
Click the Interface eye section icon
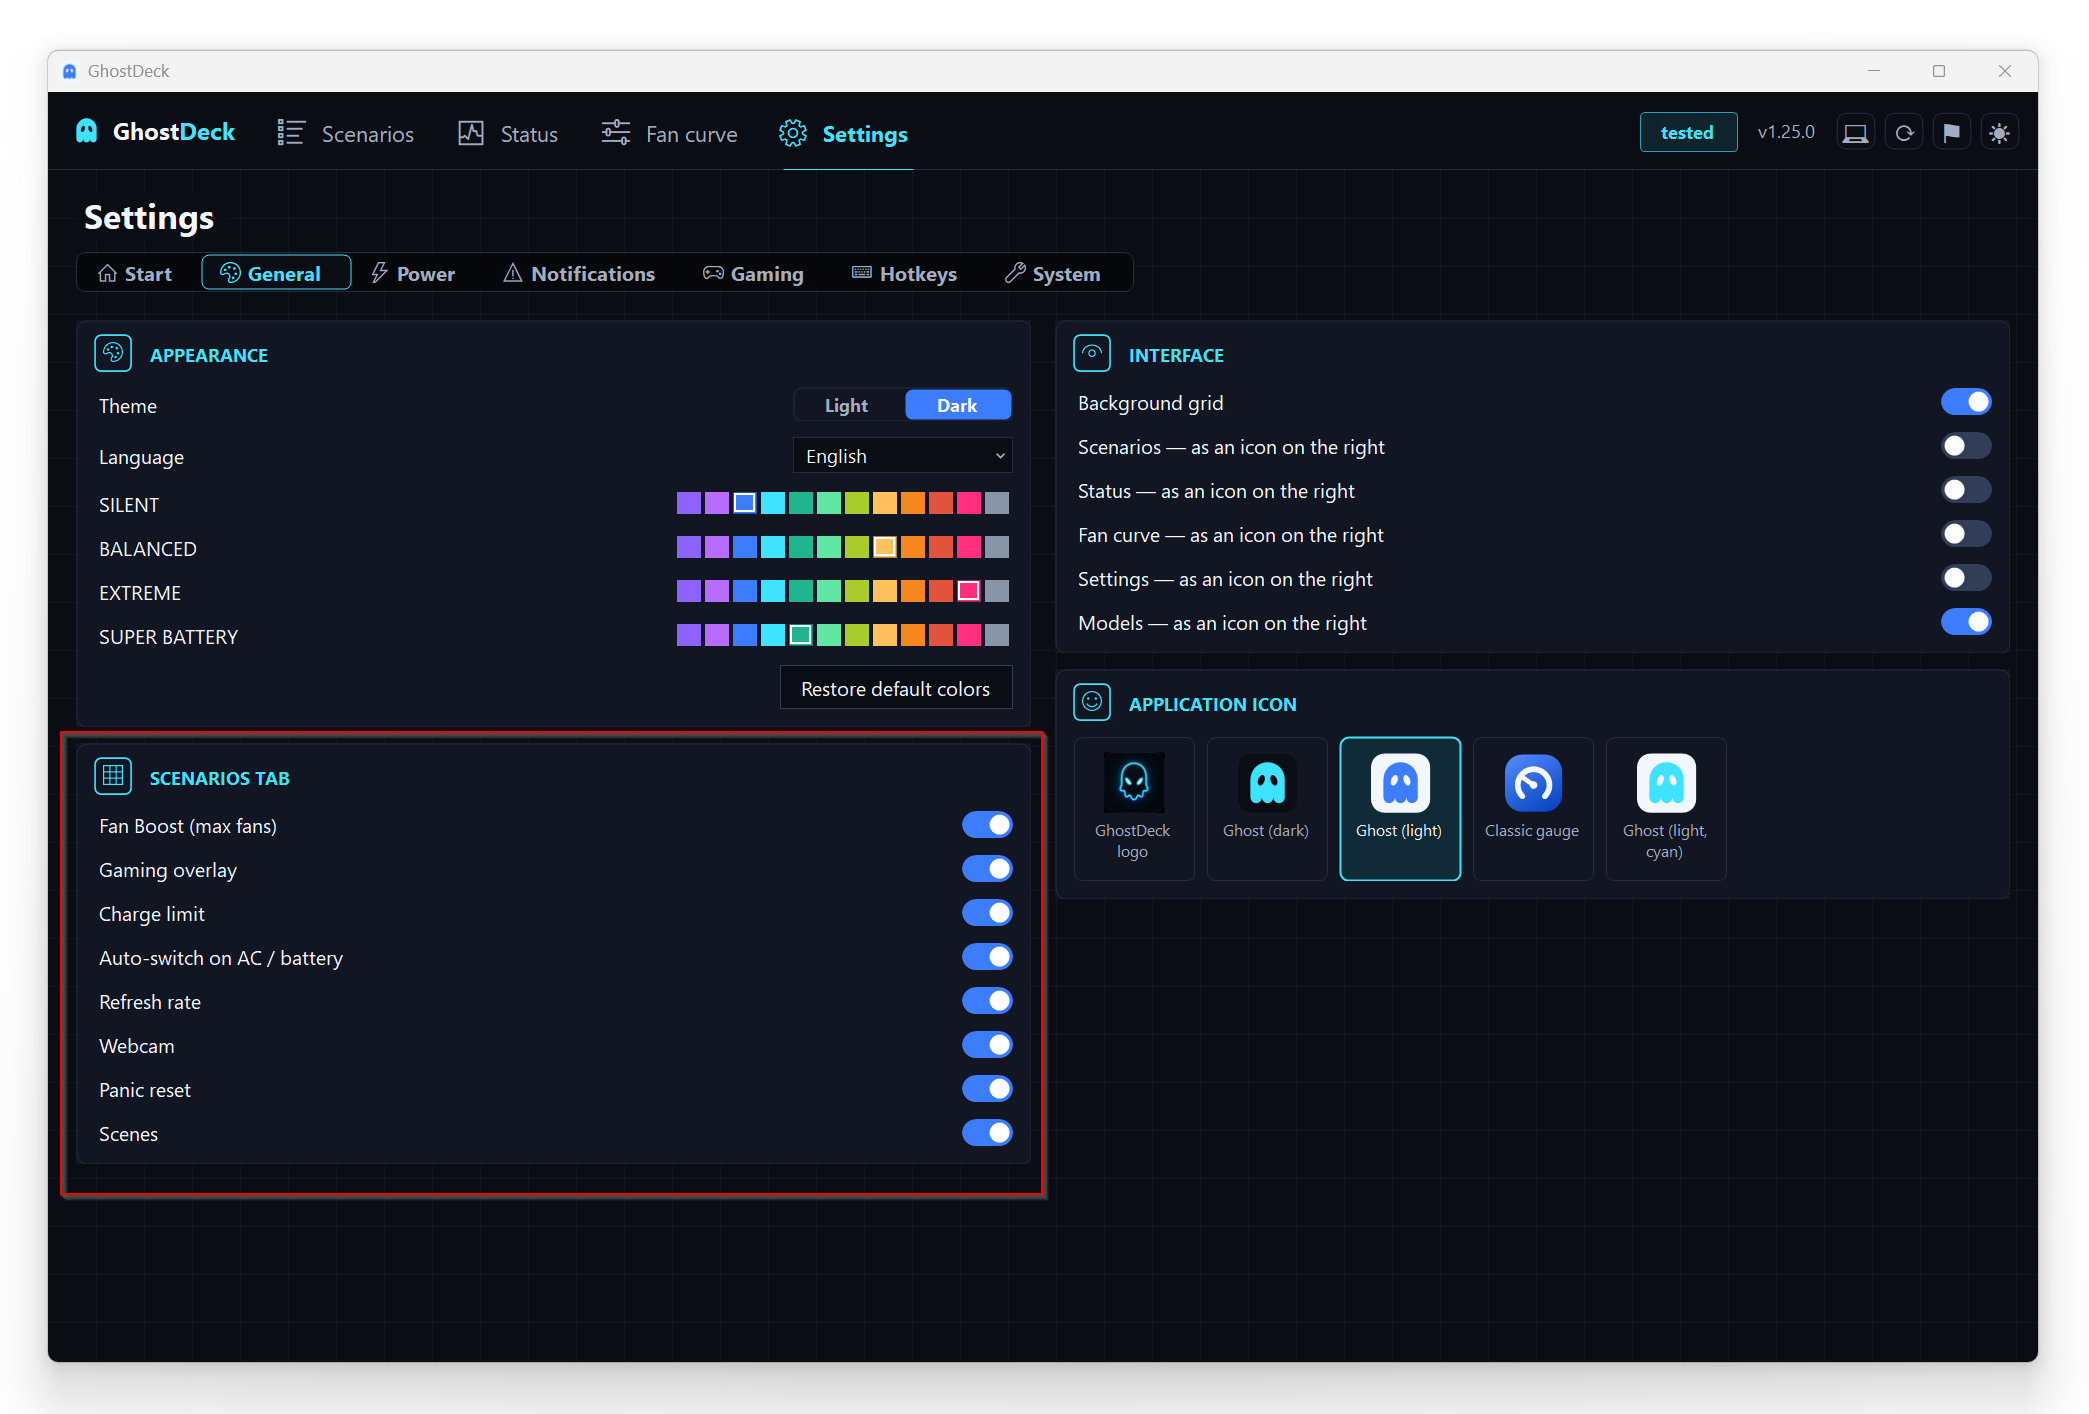pyautogui.click(x=1092, y=354)
